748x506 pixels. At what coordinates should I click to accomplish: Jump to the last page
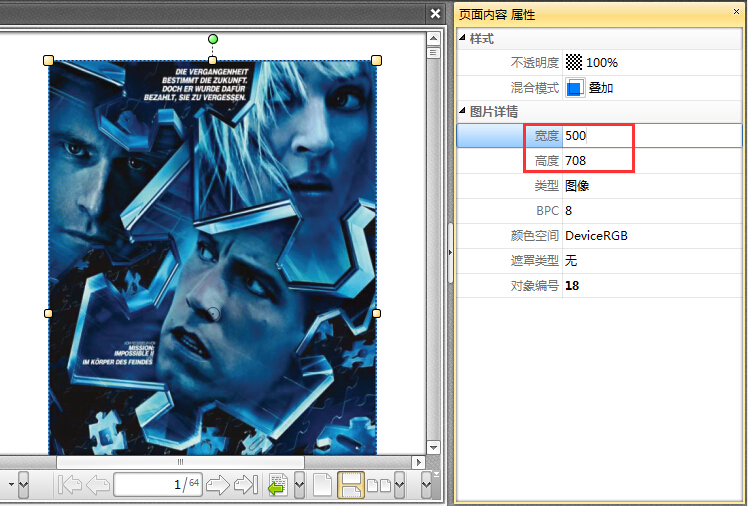pos(246,485)
